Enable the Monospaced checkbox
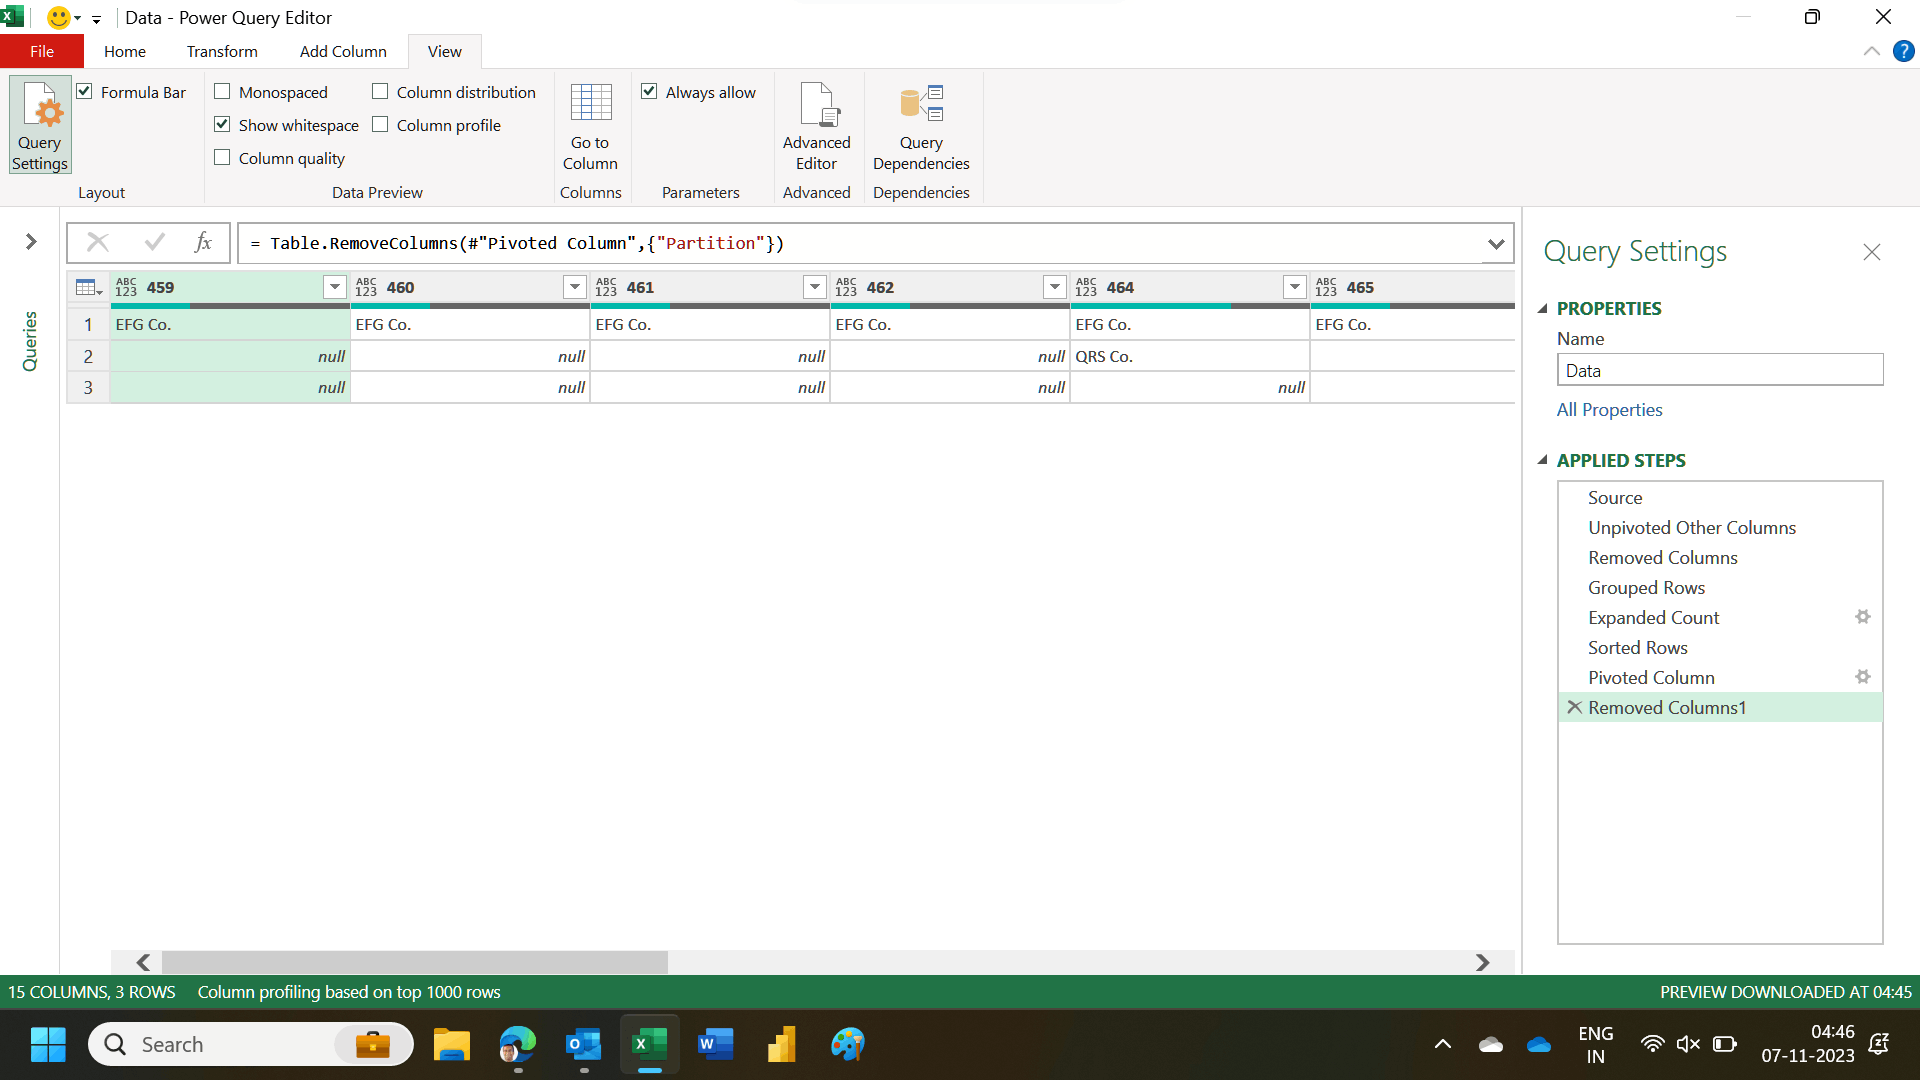 tap(223, 92)
